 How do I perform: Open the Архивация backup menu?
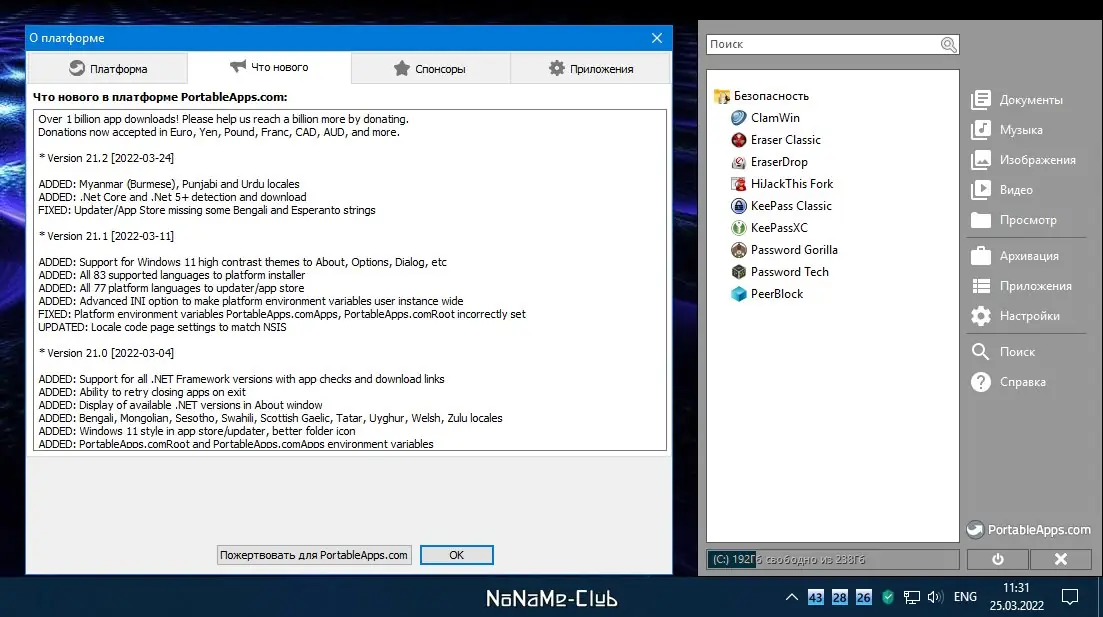1015,256
